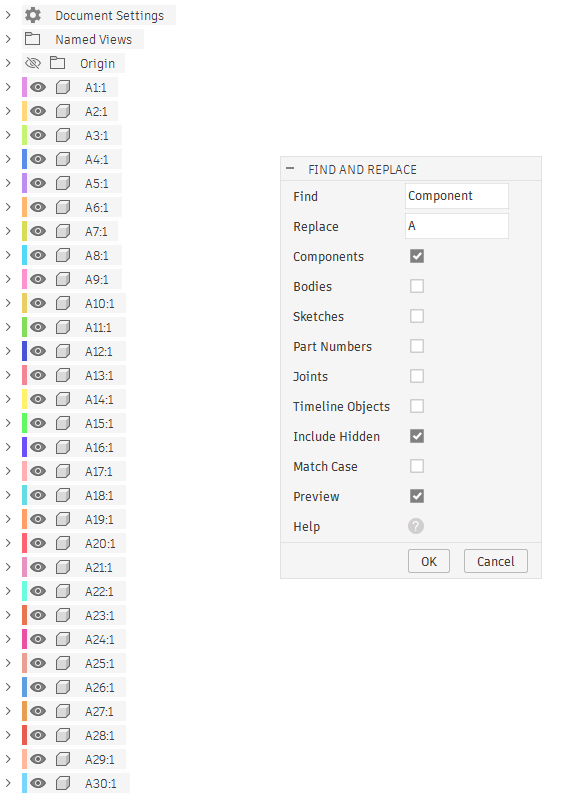Viewport: 572px width, 805px height.
Task: Disable the Include Hidden checkbox
Action: [417, 436]
